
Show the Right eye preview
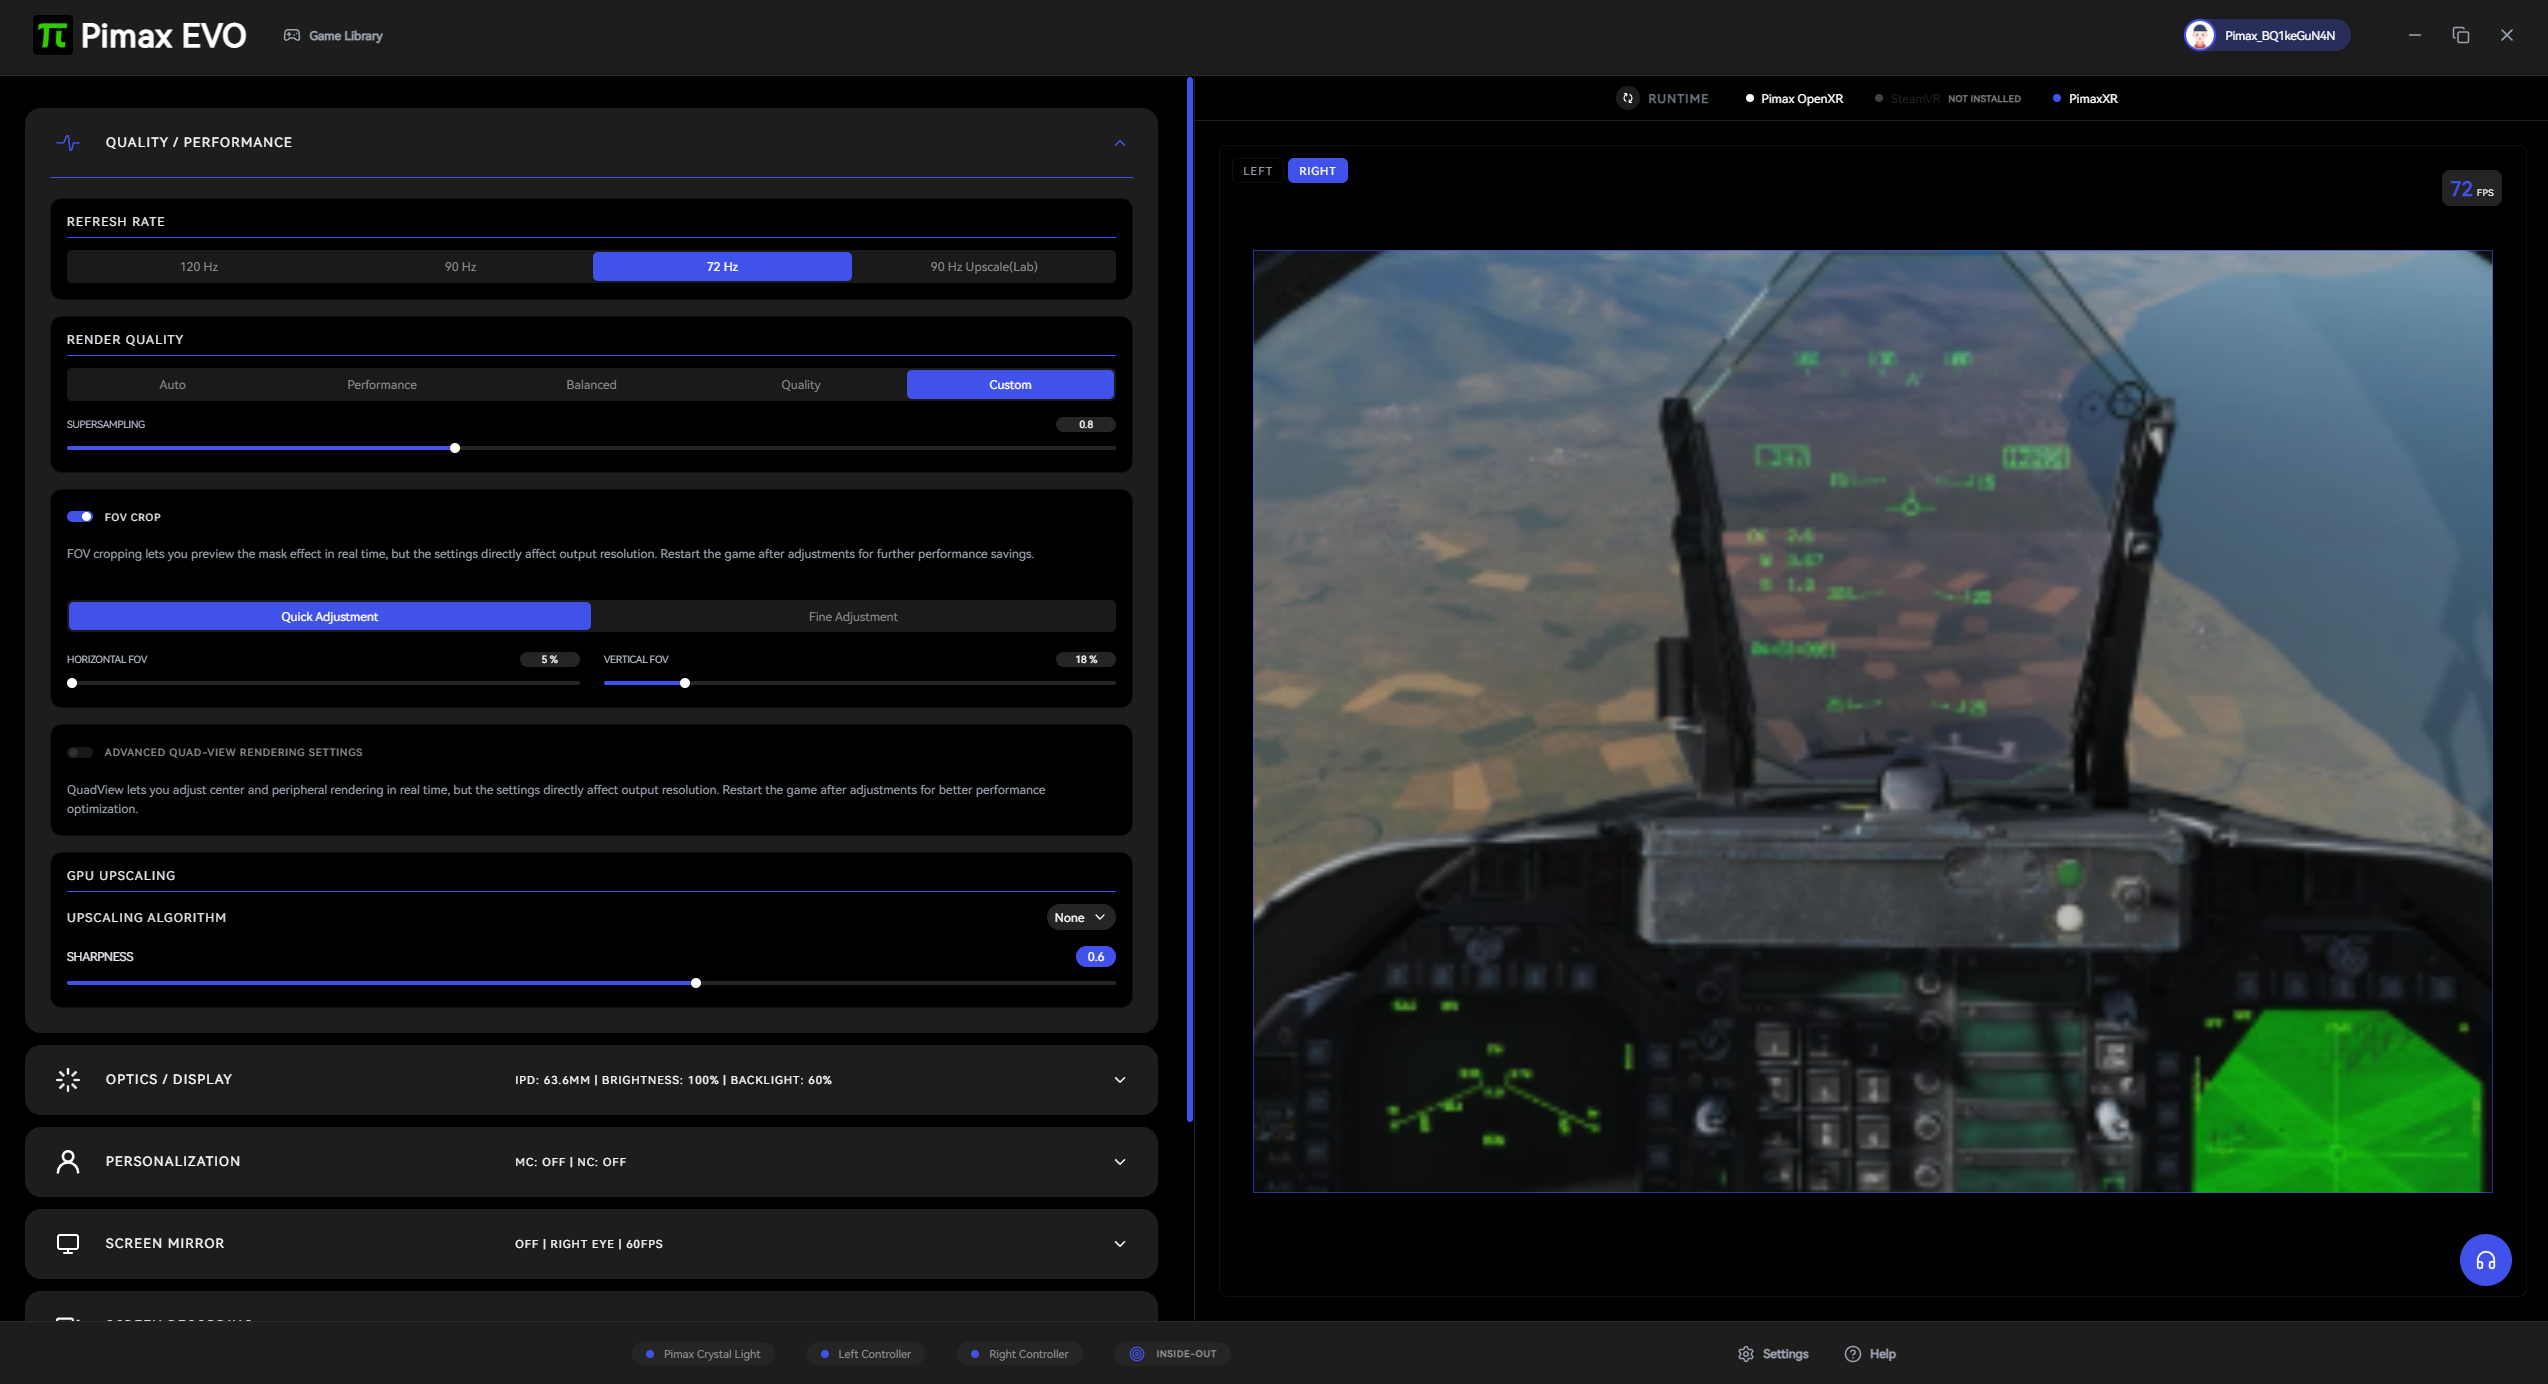(1318, 171)
